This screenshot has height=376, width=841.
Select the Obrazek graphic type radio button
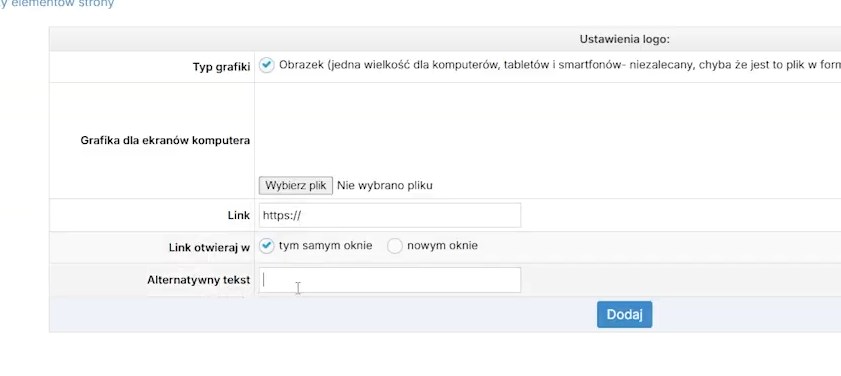[x=266, y=65]
